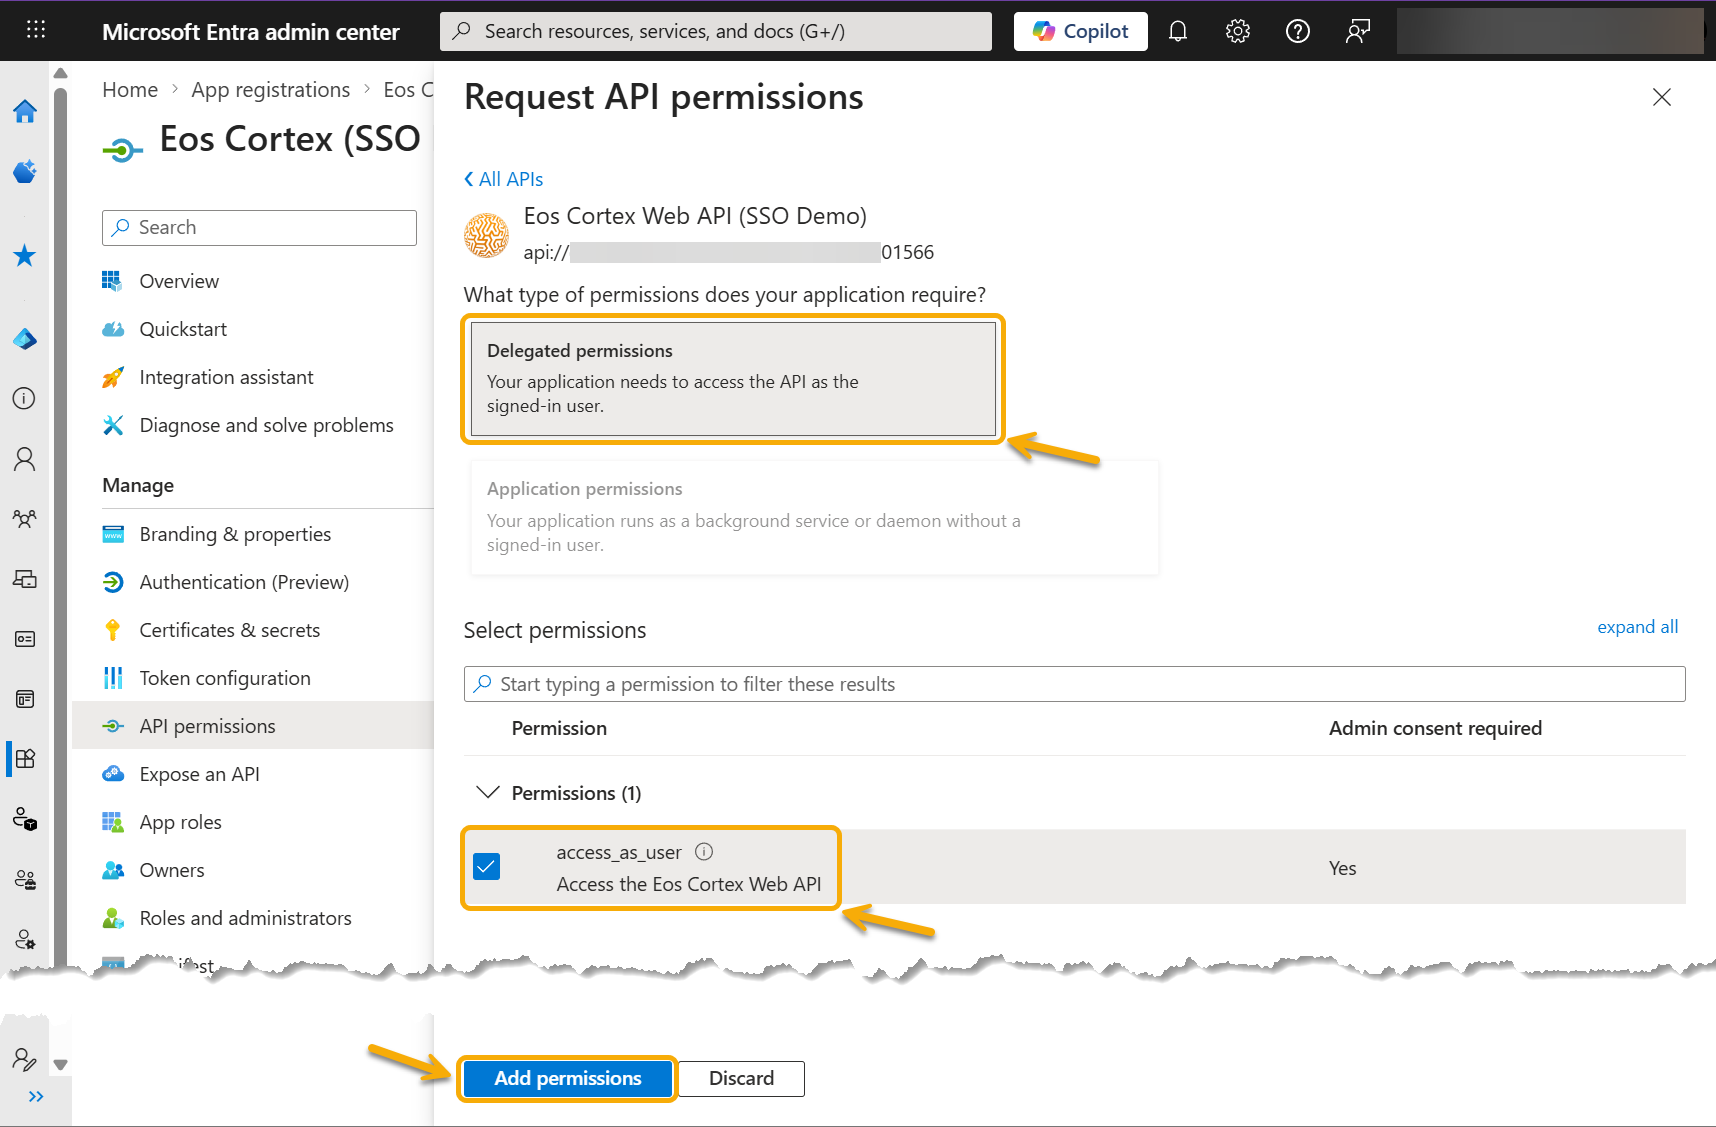This screenshot has height=1127, width=1716.
Task: Click Discard button
Action: pyautogui.click(x=742, y=1079)
